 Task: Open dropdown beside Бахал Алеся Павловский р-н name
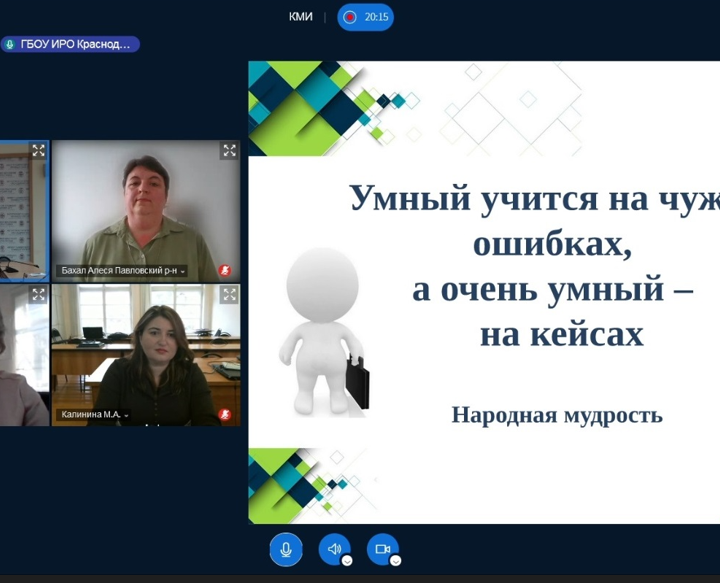tap(183, 272)
